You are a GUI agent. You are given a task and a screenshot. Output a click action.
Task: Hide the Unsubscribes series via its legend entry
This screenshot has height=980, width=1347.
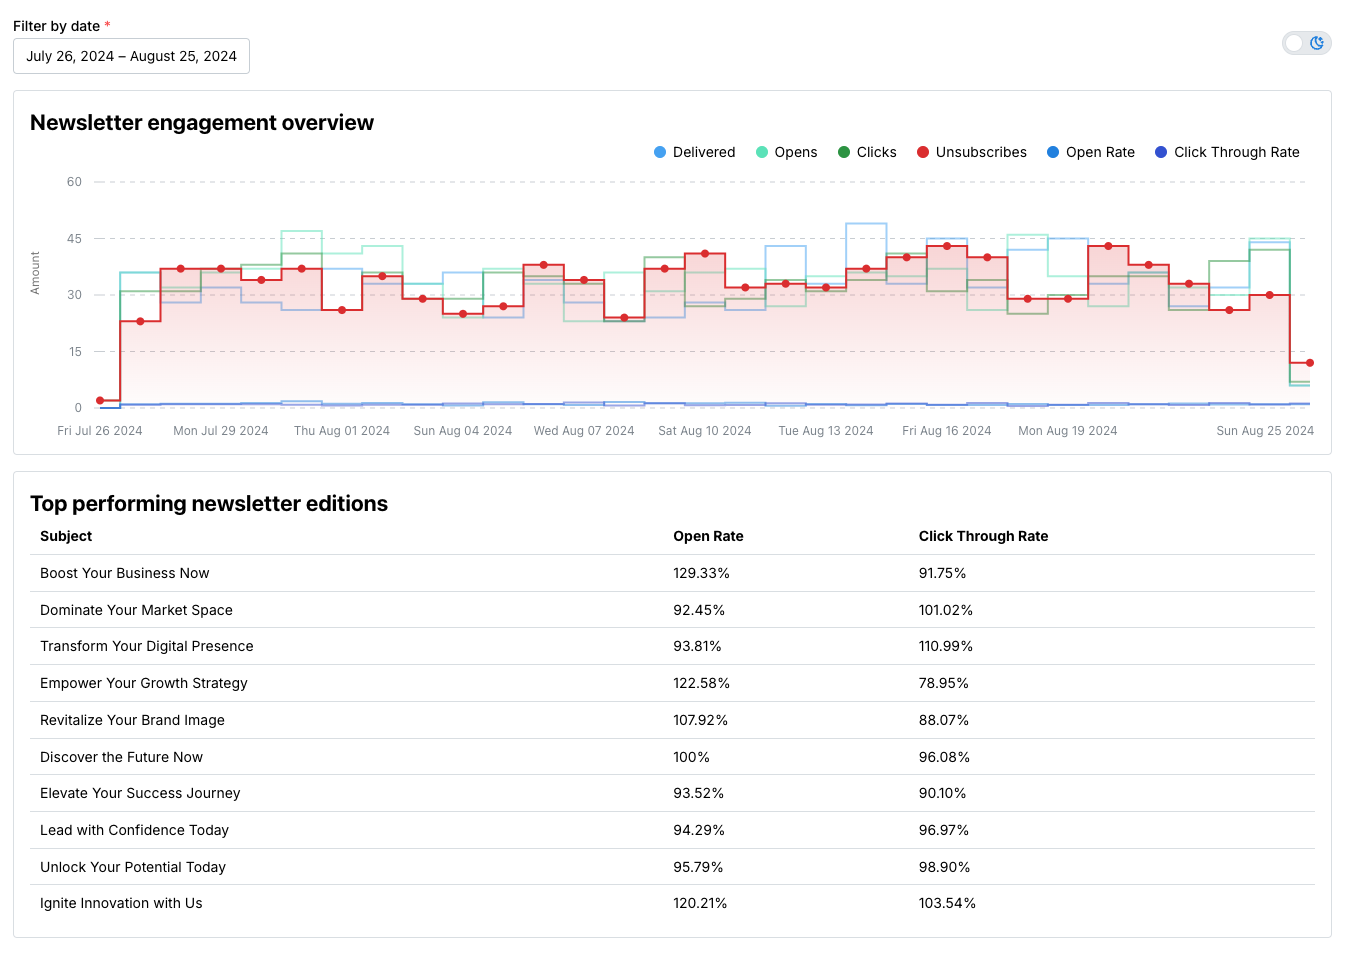[971, 152]
